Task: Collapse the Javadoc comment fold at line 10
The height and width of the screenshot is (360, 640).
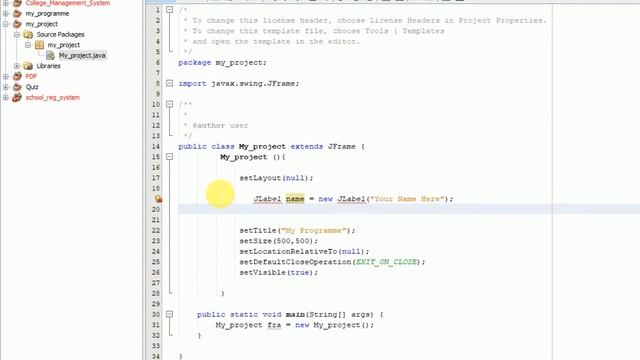Action: (169, 104)
